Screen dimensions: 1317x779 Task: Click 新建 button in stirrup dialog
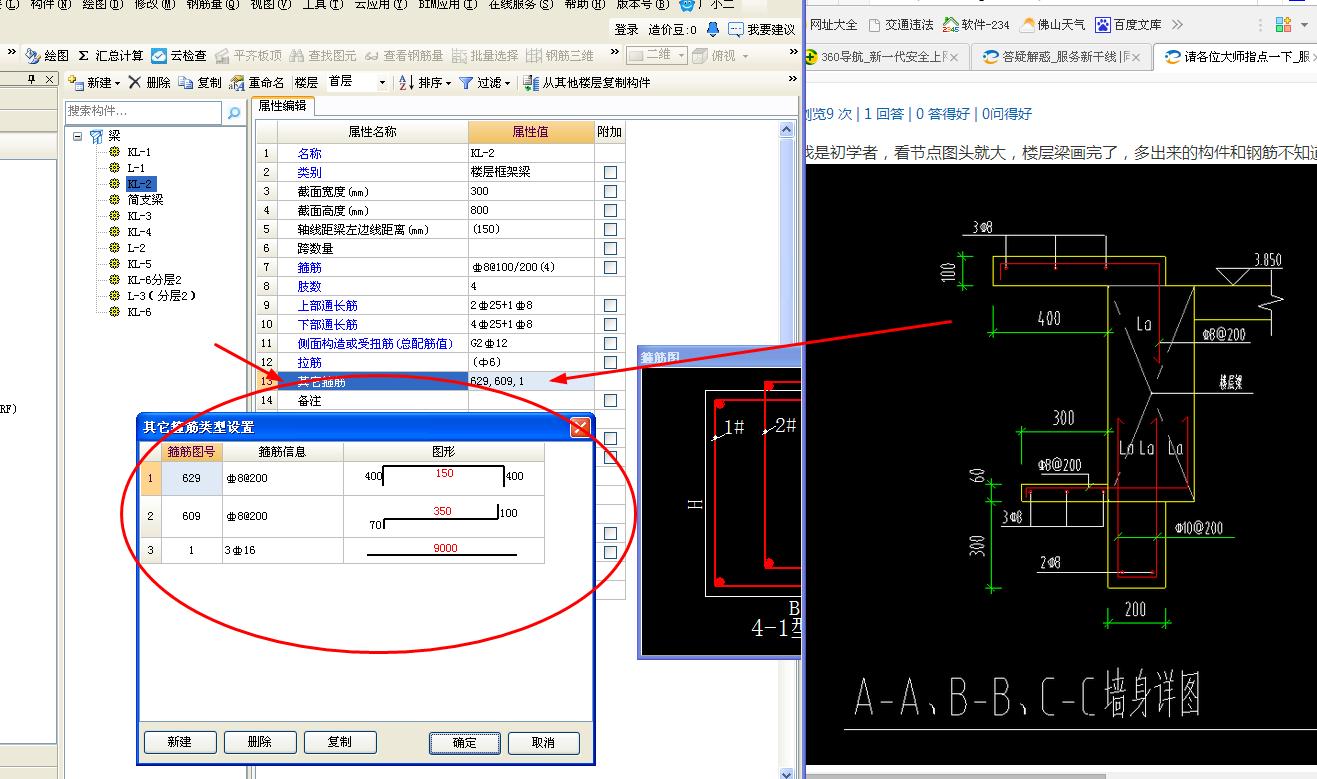[x=180, y=742]
